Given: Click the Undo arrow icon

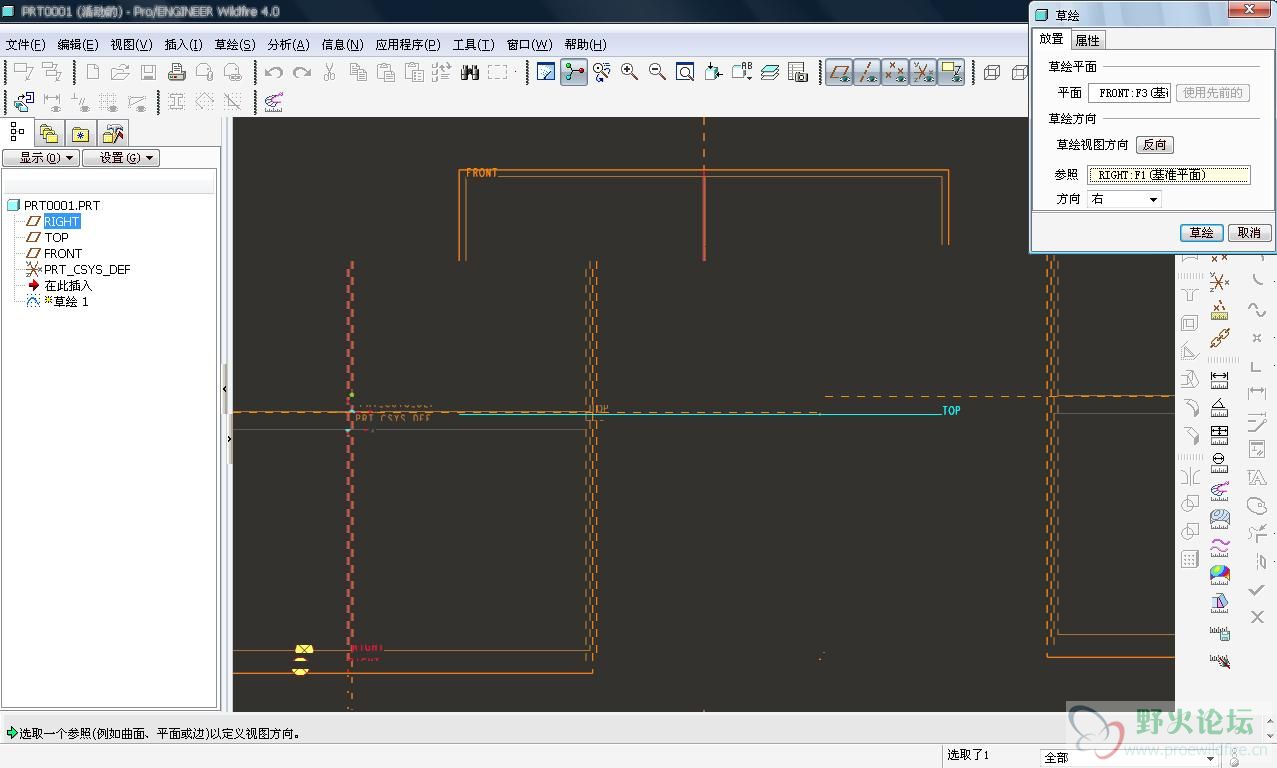Looking at the screenshot, I should [273, 72].
